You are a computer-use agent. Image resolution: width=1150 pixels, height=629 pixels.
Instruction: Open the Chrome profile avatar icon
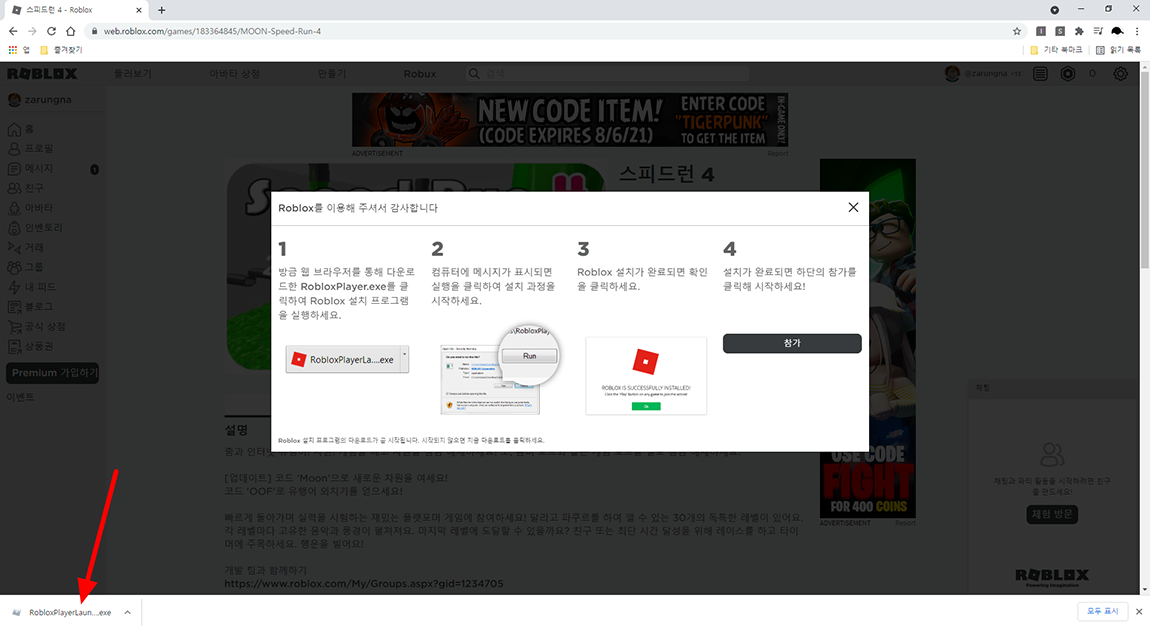pos(1117,31)
